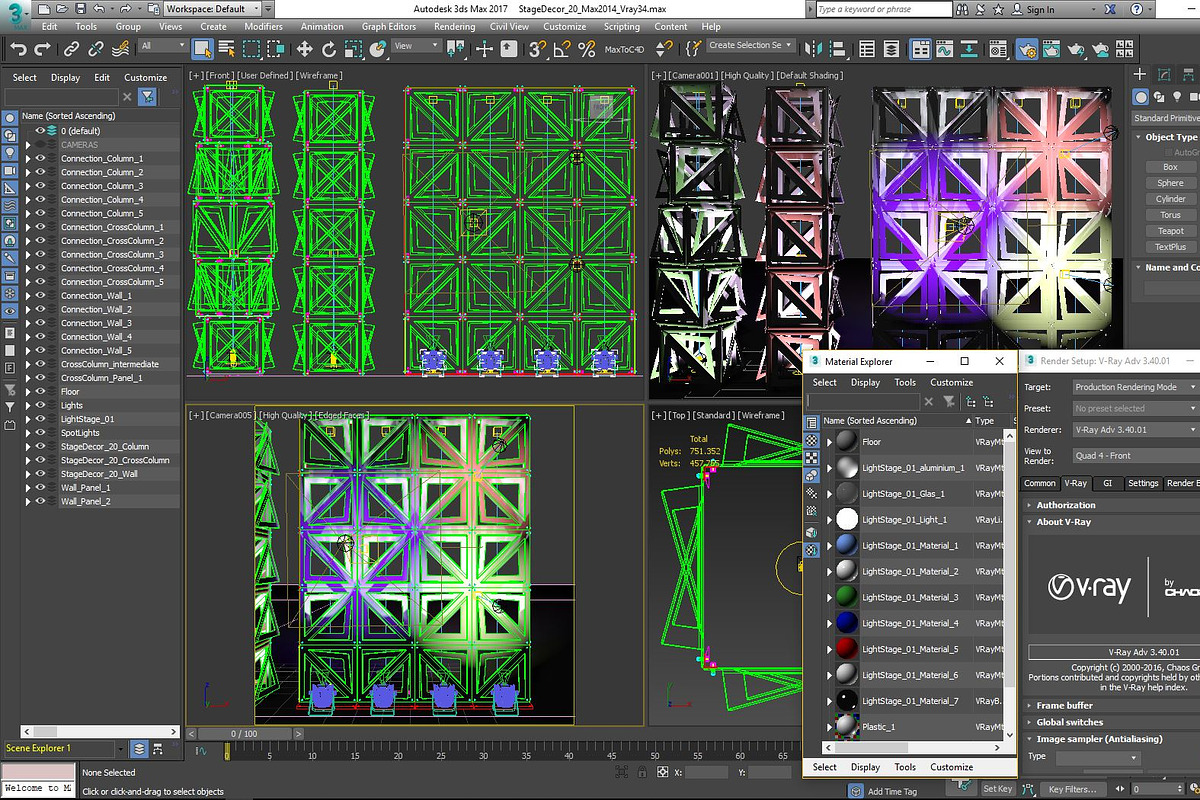This screenshot has height=800, width=1200.
Task: Open the Rendering menu
Action: pyautogui.click(x=454, y=27)
